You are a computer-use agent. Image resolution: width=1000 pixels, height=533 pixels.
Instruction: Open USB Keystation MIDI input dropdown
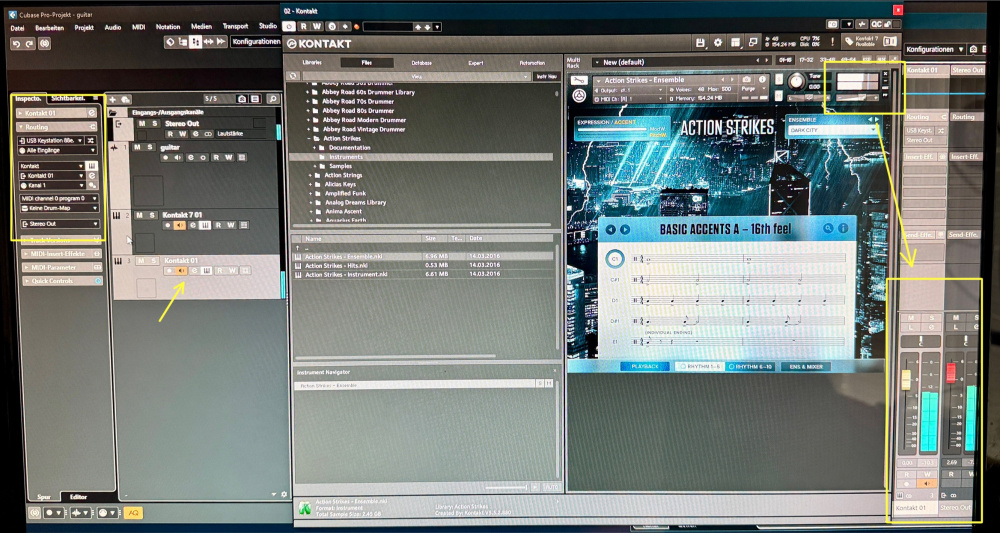click(52, 140)
